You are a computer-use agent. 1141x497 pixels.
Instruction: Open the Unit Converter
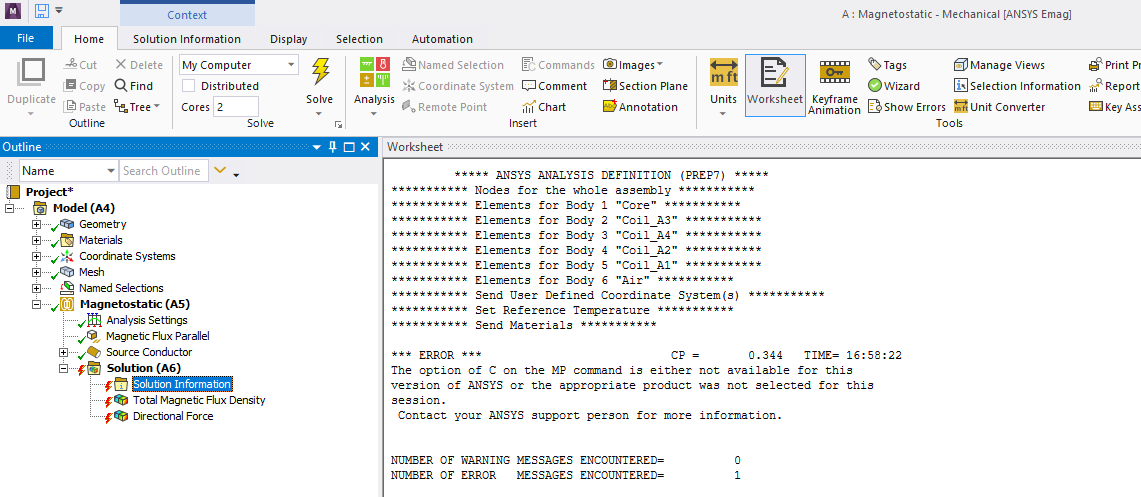coord(999,107)
